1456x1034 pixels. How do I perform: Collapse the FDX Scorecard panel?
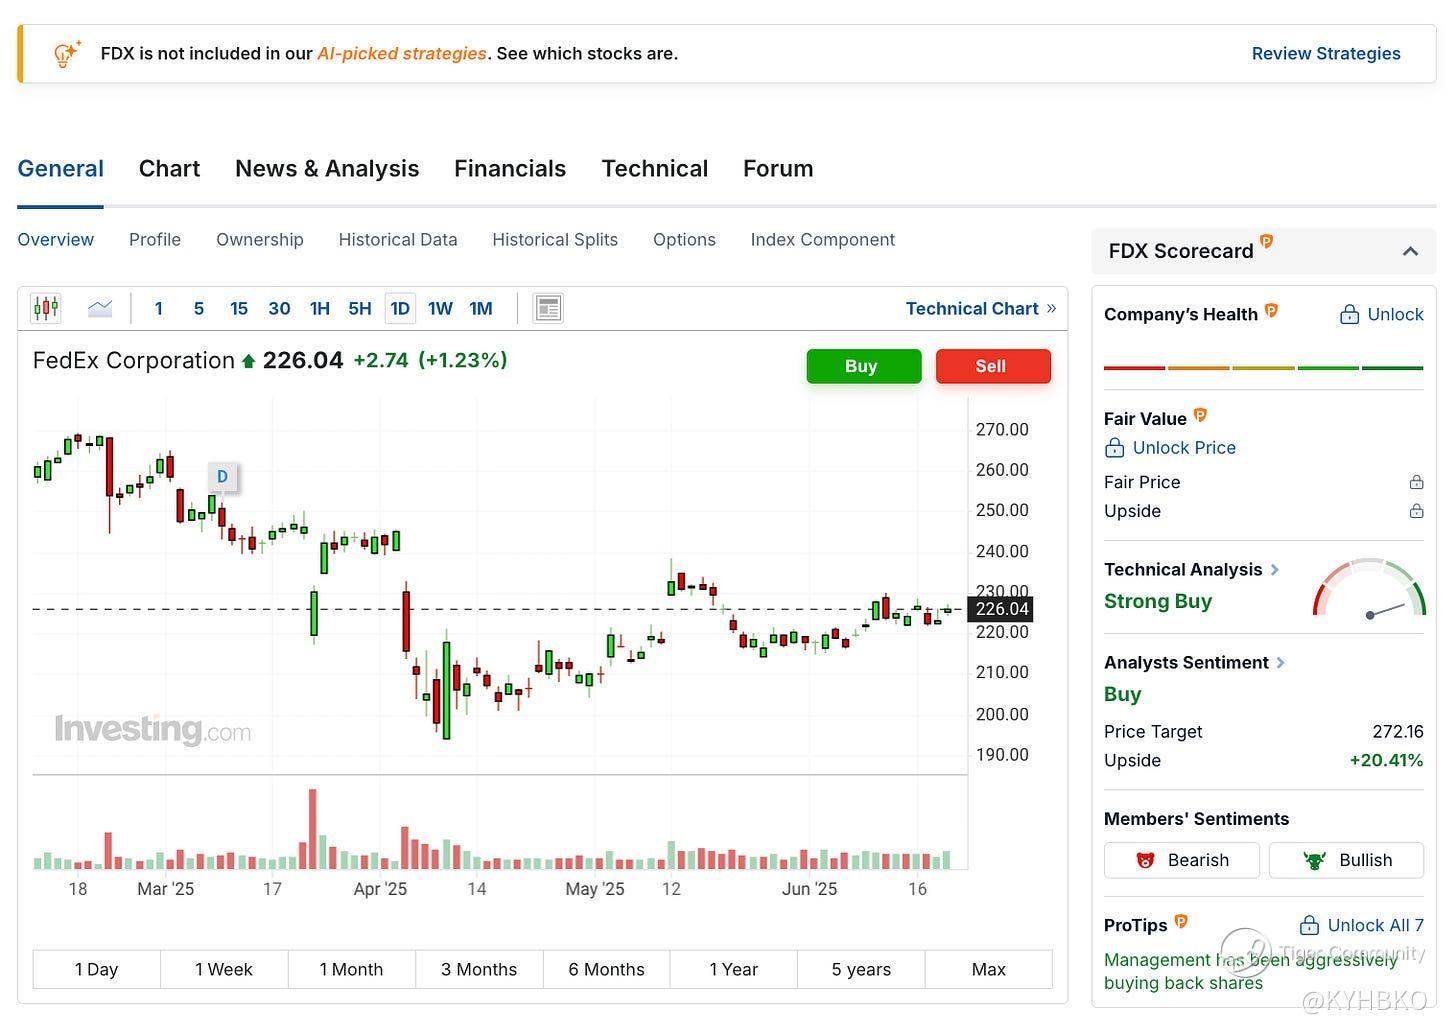(x=1410, y=251)
